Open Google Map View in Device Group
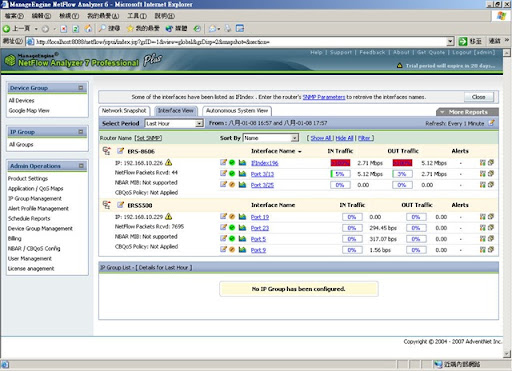Screen dimensions: 512x371 (x=29, y=110)
